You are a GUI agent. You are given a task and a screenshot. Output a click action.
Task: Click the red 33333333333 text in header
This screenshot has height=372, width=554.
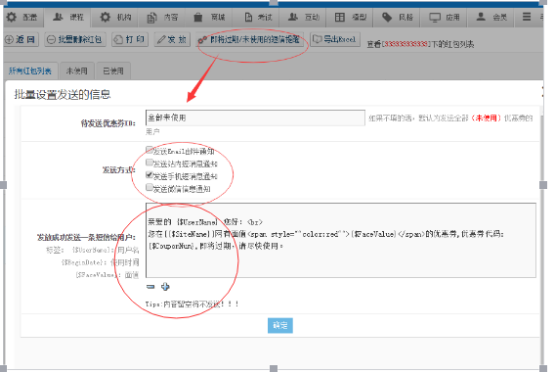tap(405, 44)
